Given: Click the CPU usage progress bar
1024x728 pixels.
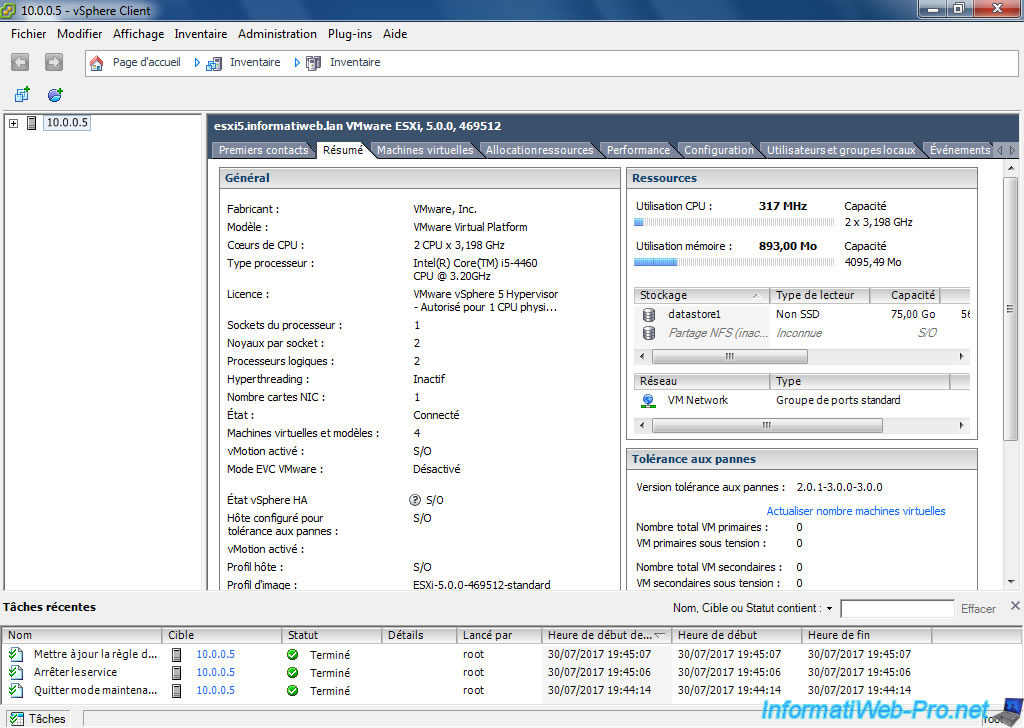Looking at the screenshot, I should point(734,222).
